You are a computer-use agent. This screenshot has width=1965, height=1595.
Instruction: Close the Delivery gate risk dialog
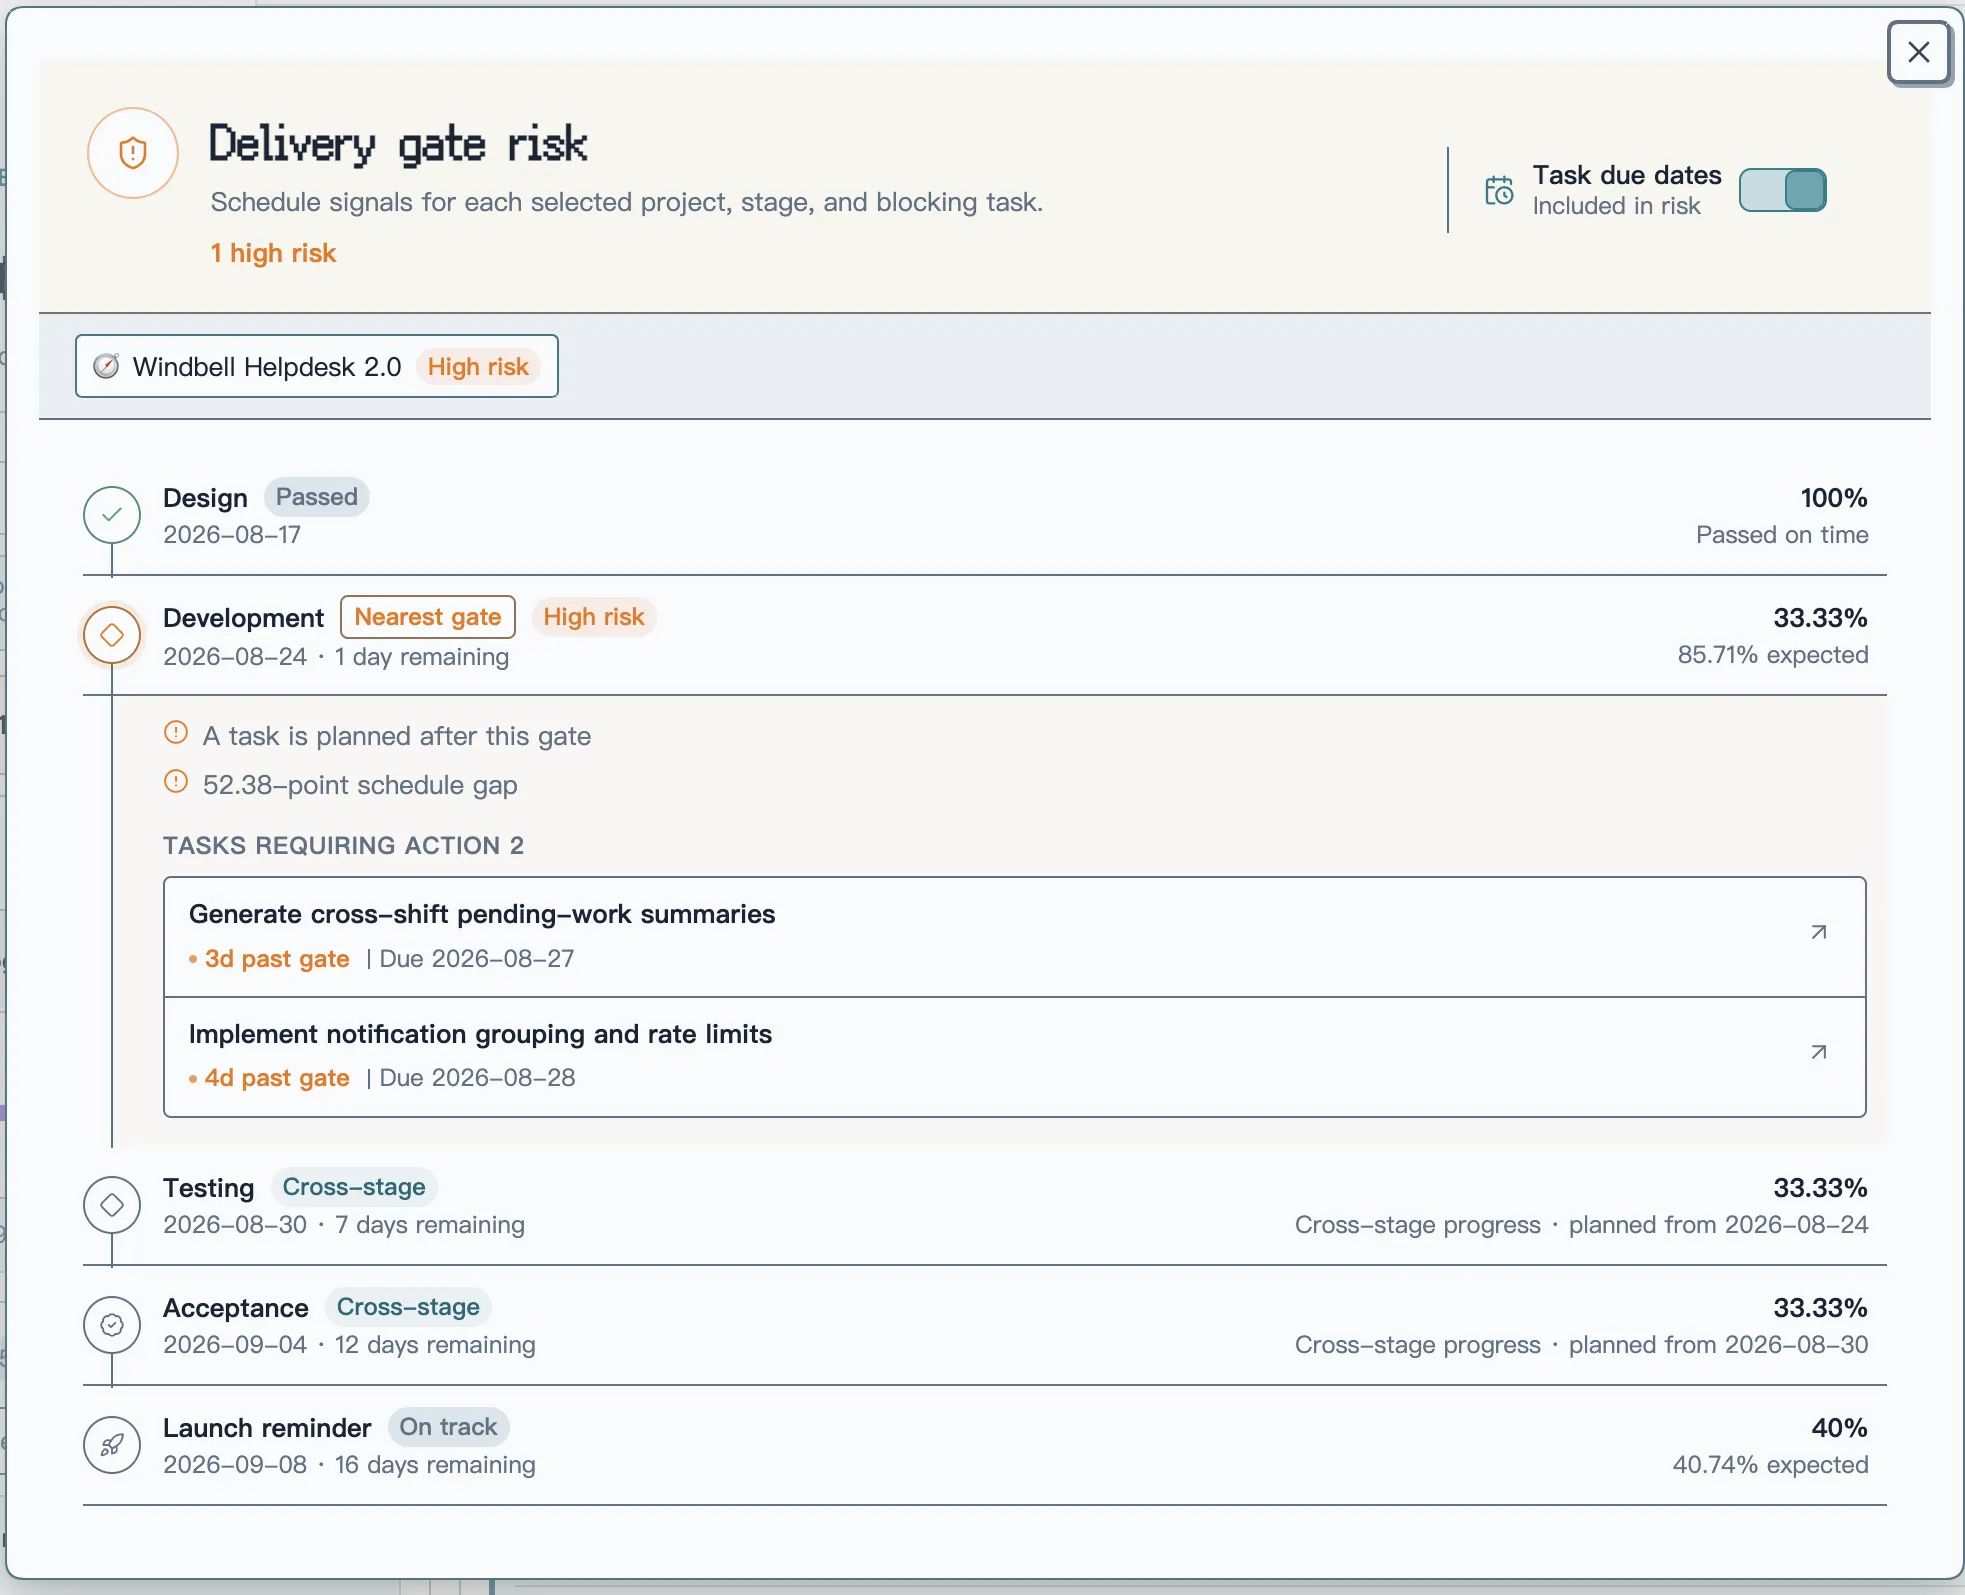pos(1918,52)
